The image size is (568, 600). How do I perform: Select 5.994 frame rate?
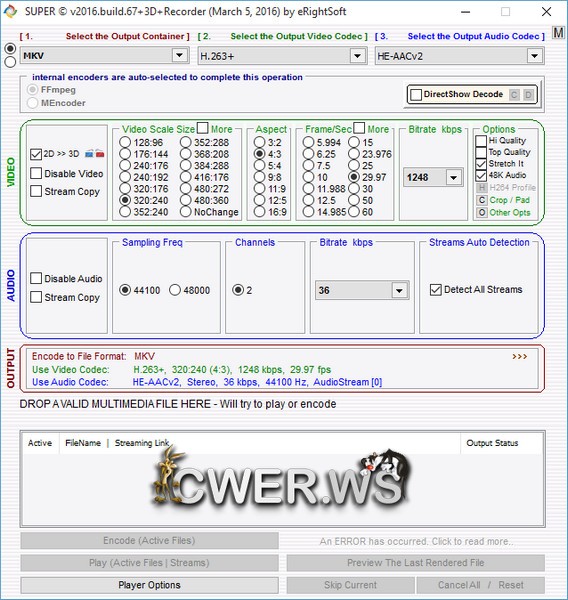pos(308,142)
